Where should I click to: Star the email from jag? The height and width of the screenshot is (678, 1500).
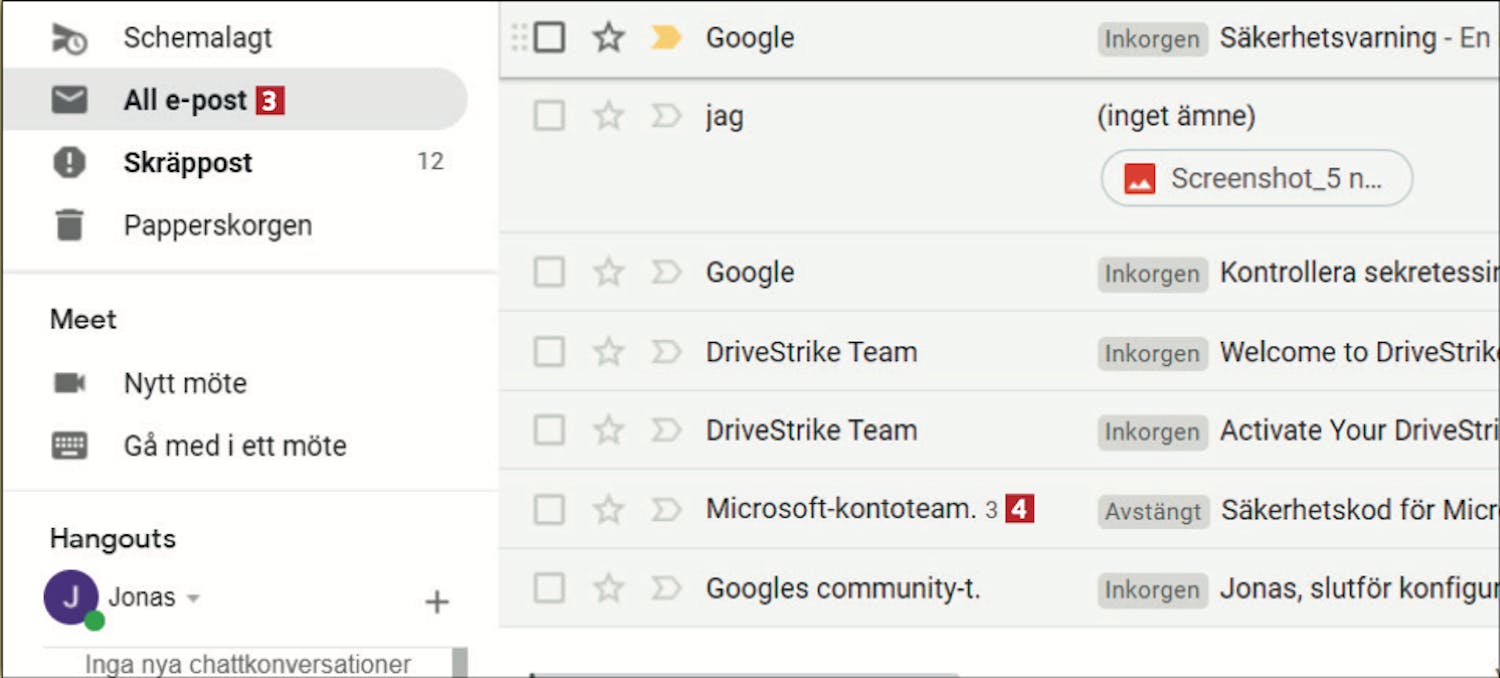[609, 117]
